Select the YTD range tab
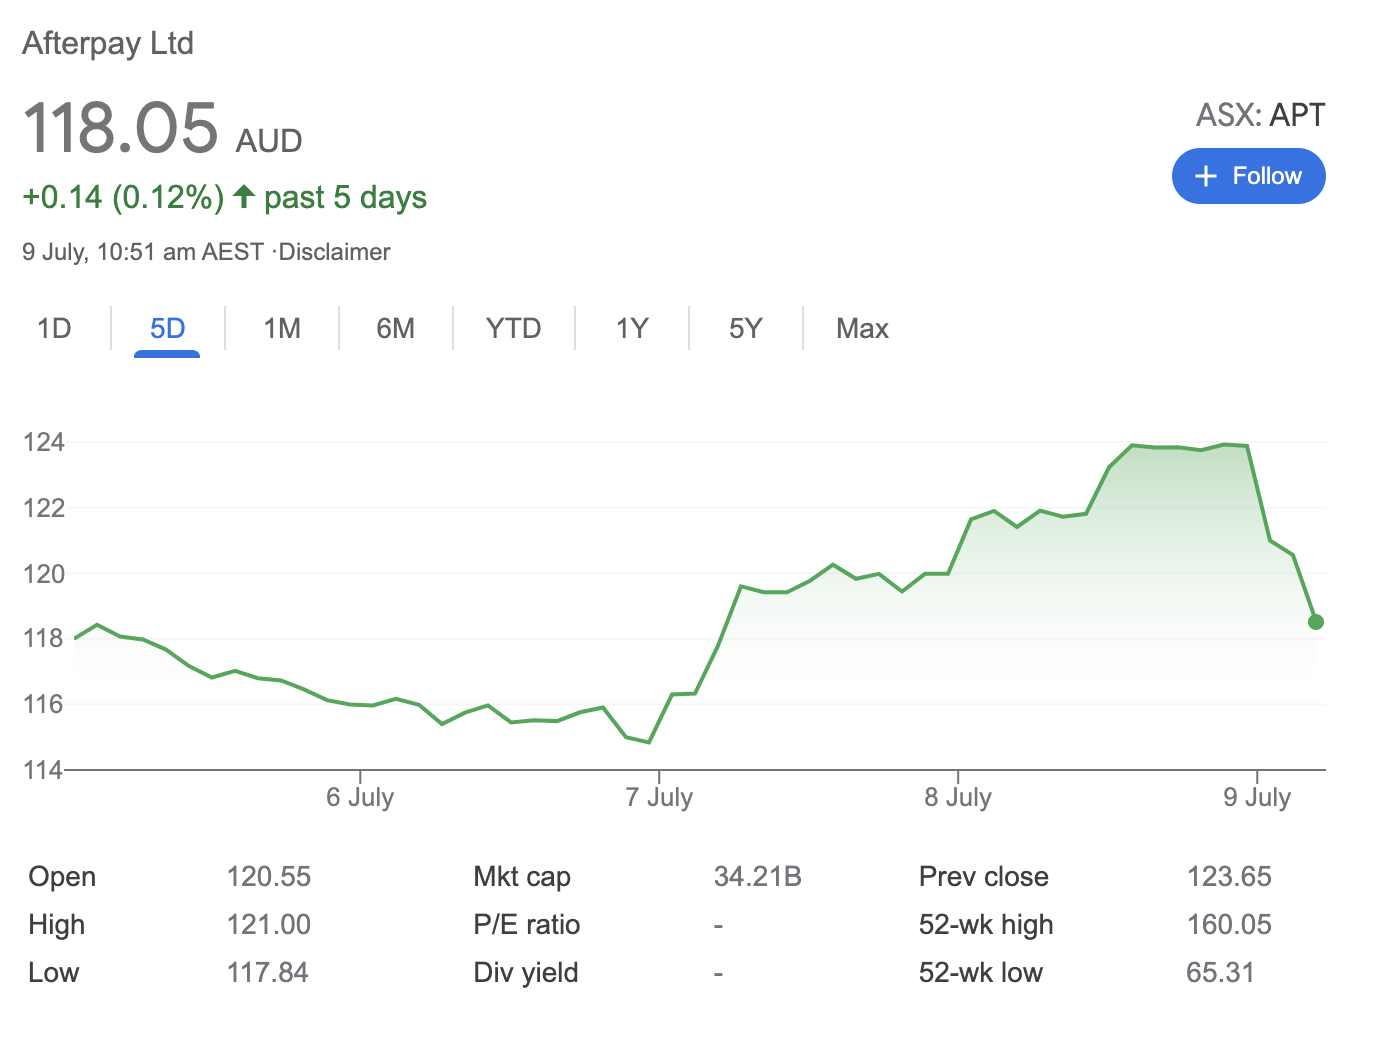This screenshot has height=1060, width=1390. (513, 328)
